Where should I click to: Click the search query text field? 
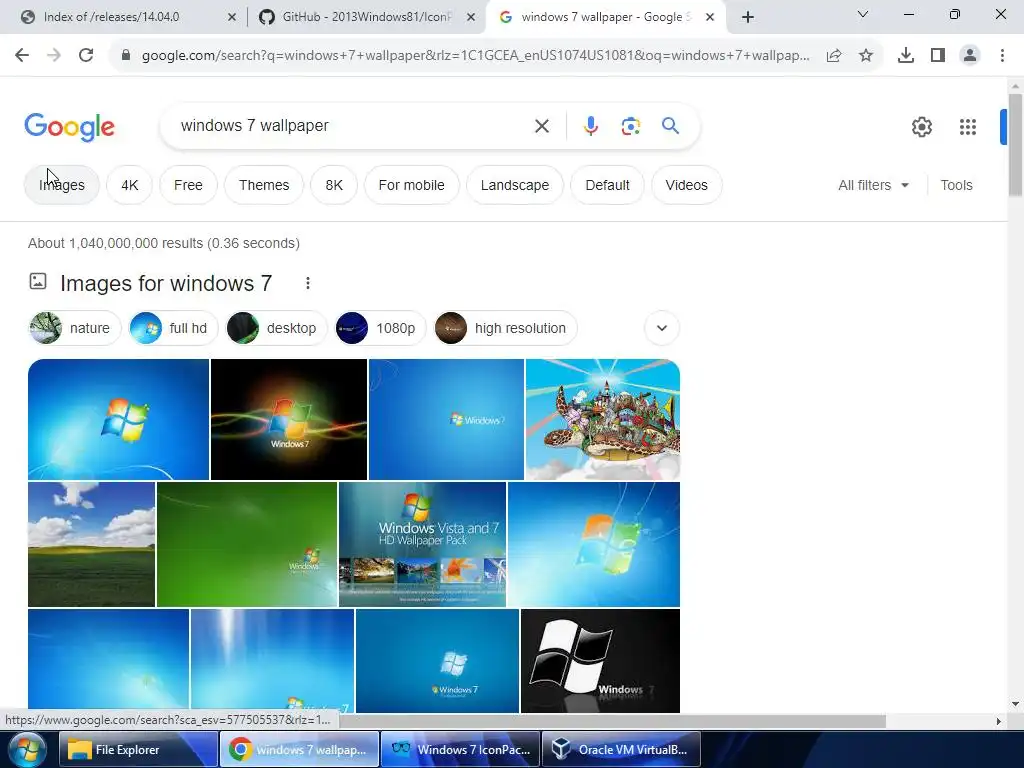[x=353, y=125]
